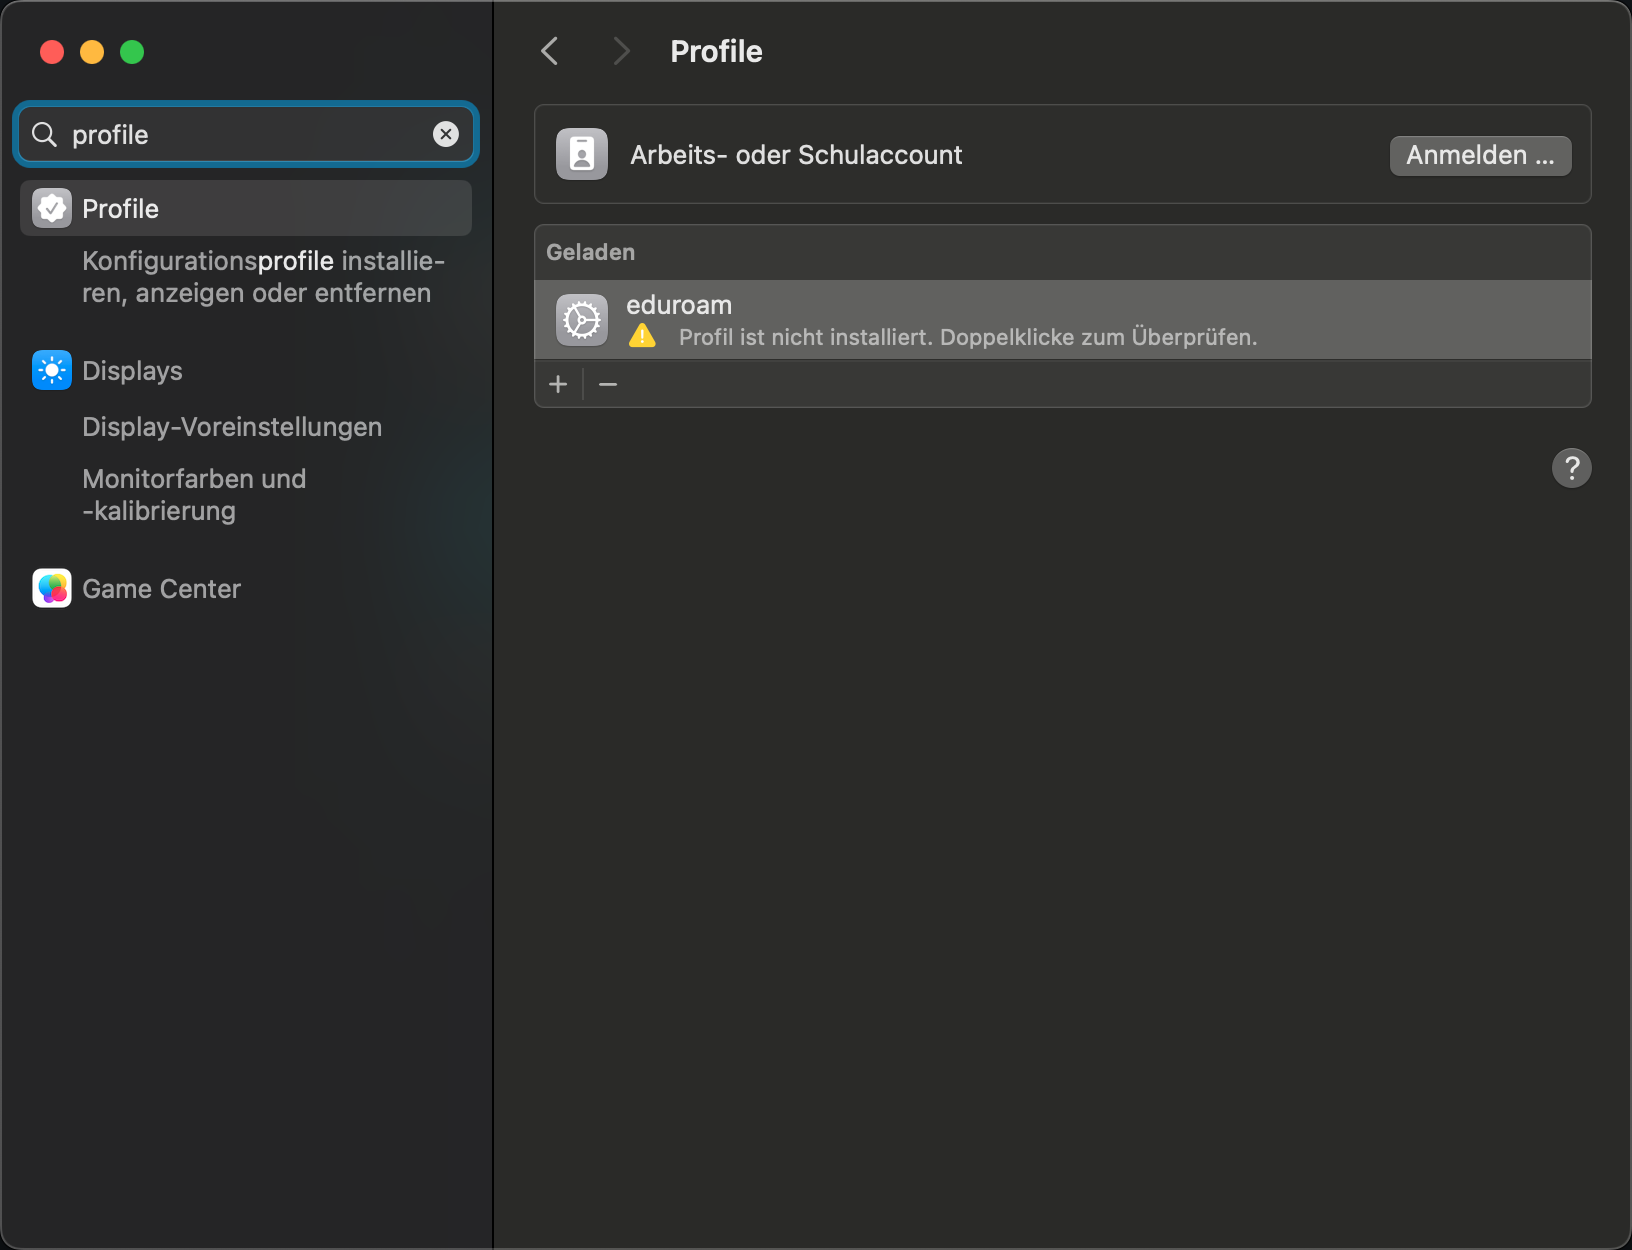Image resolution: width=1632 pixels, height=1250 pixels.
Task: Open Monitorfarben und -kalibrierung result
Action: coord(194,495)
